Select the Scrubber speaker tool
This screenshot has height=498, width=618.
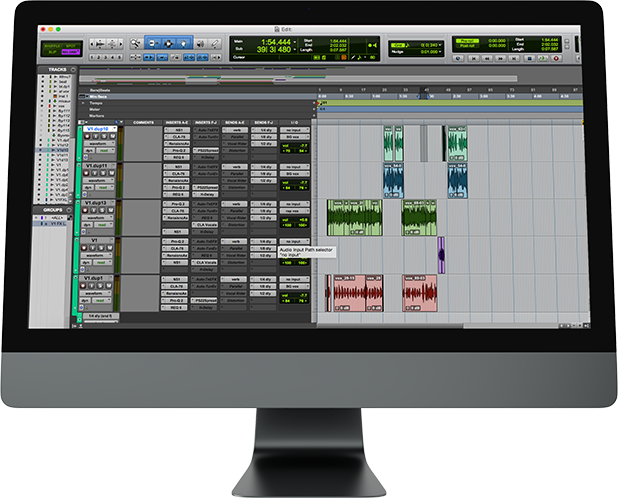[x=201, y=44]
